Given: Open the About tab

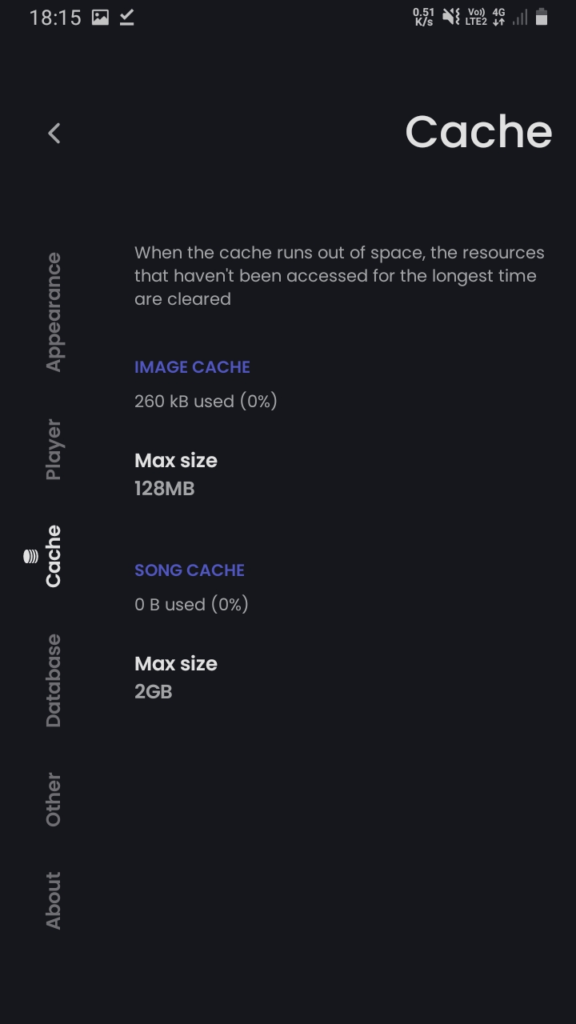Looking at the screenshot, I should coord(54,901).
